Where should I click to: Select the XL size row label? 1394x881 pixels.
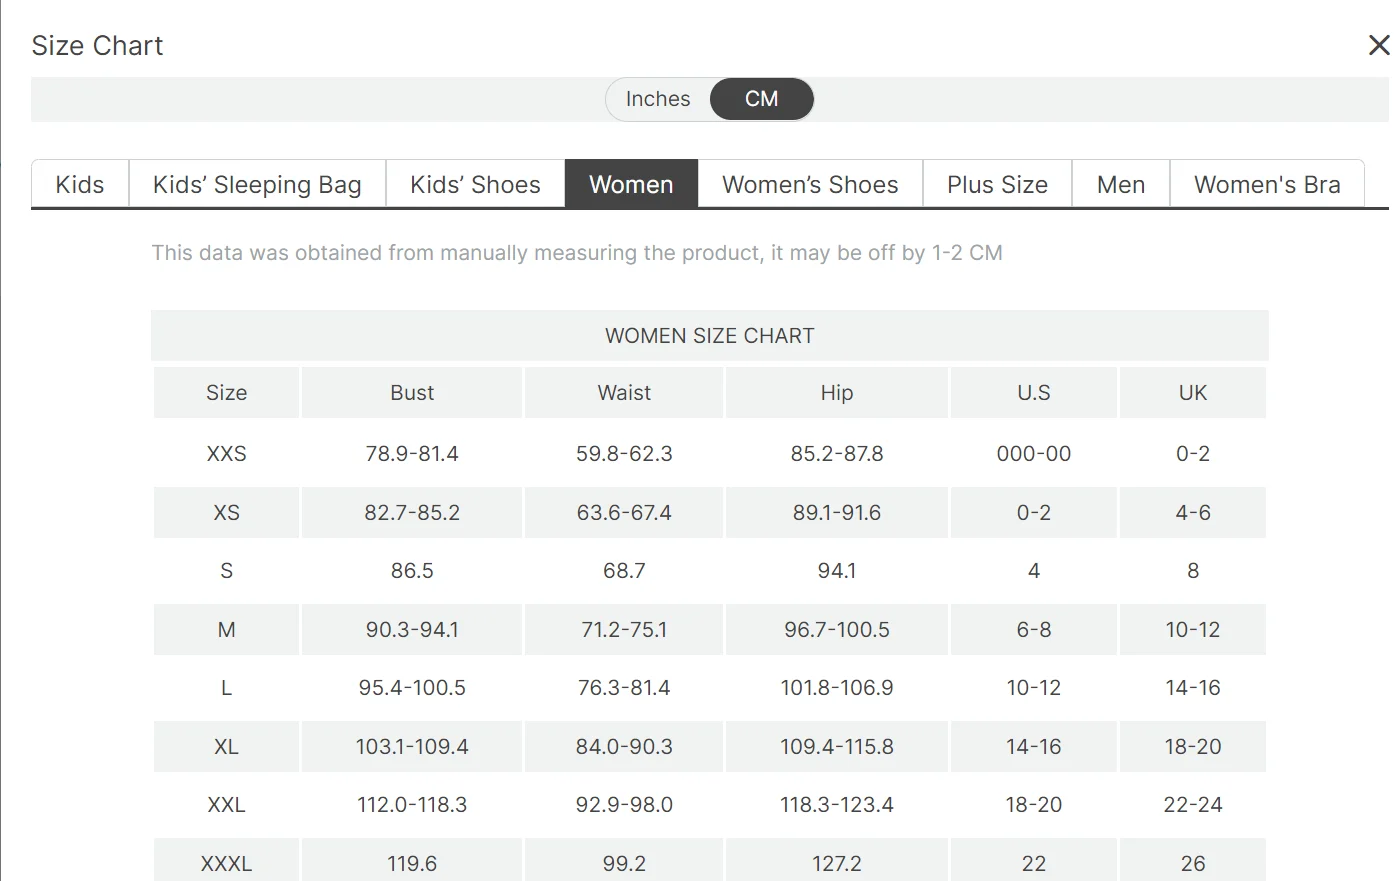(x=227, y=746)
